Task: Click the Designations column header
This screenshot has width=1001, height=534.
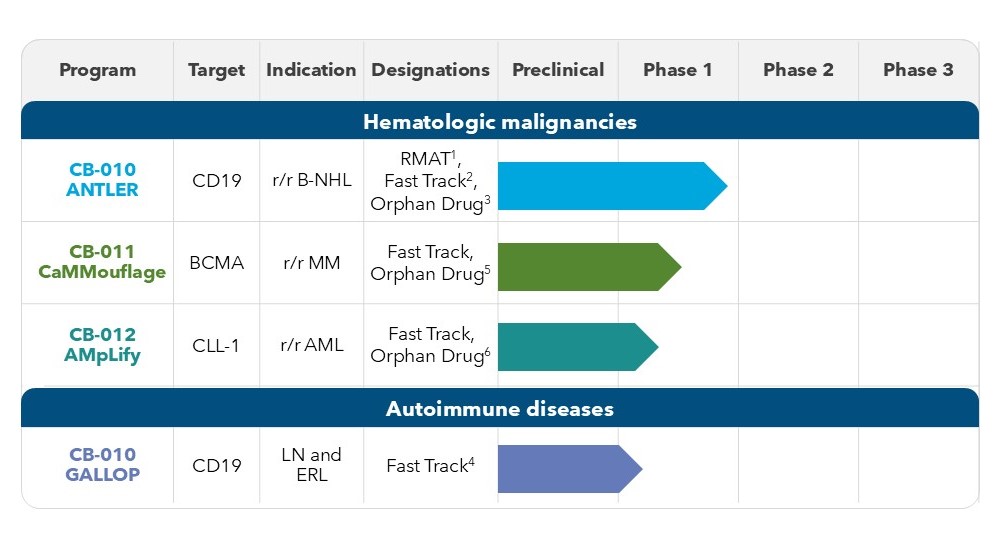Action: tap(430, 70)
